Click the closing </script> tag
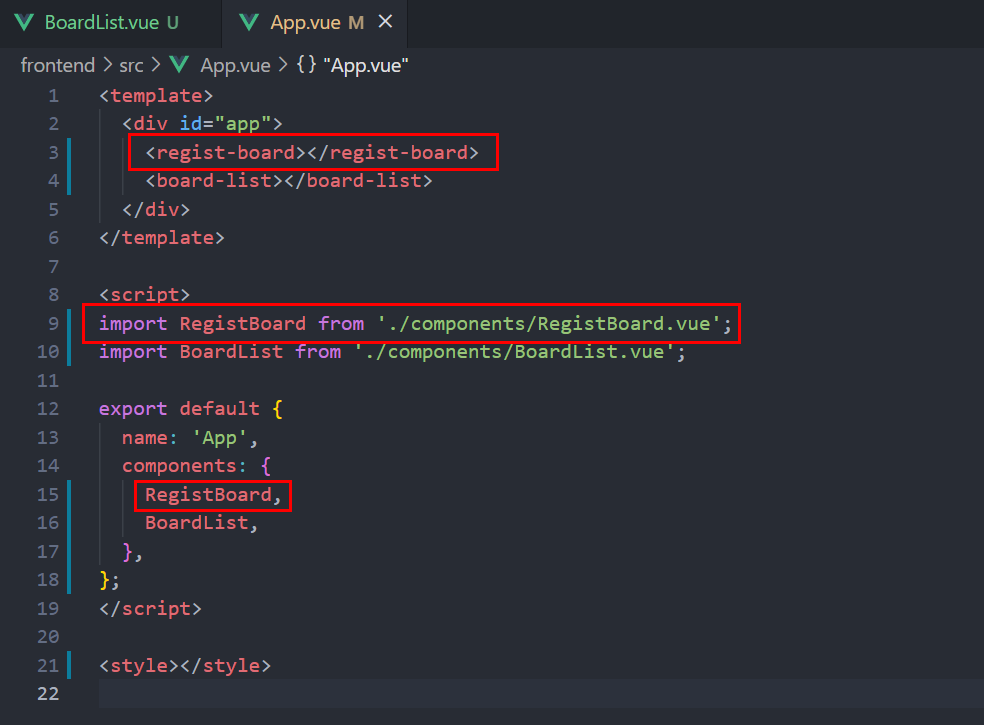The image size is (984, 725). [151, 610]
